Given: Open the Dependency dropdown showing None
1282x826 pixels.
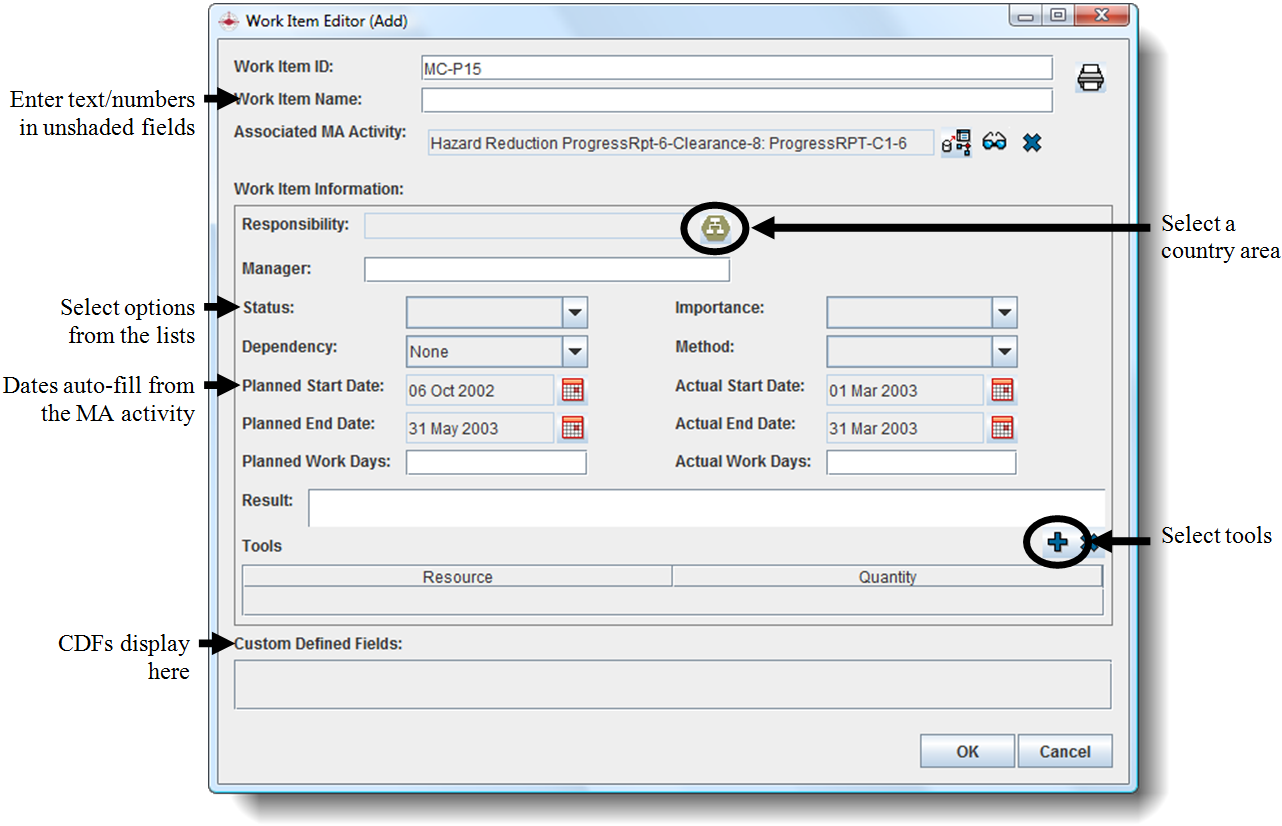Looking at the screenshot, I should click(574, 351).
